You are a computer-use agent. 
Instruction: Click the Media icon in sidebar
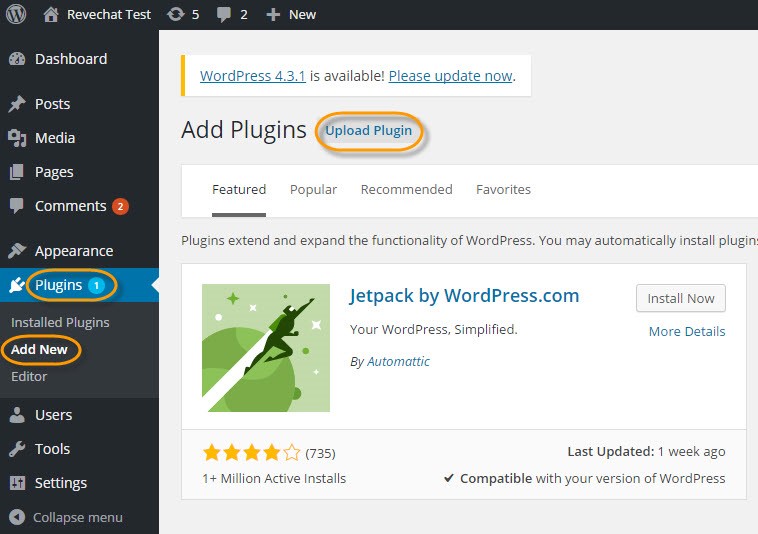17,138
